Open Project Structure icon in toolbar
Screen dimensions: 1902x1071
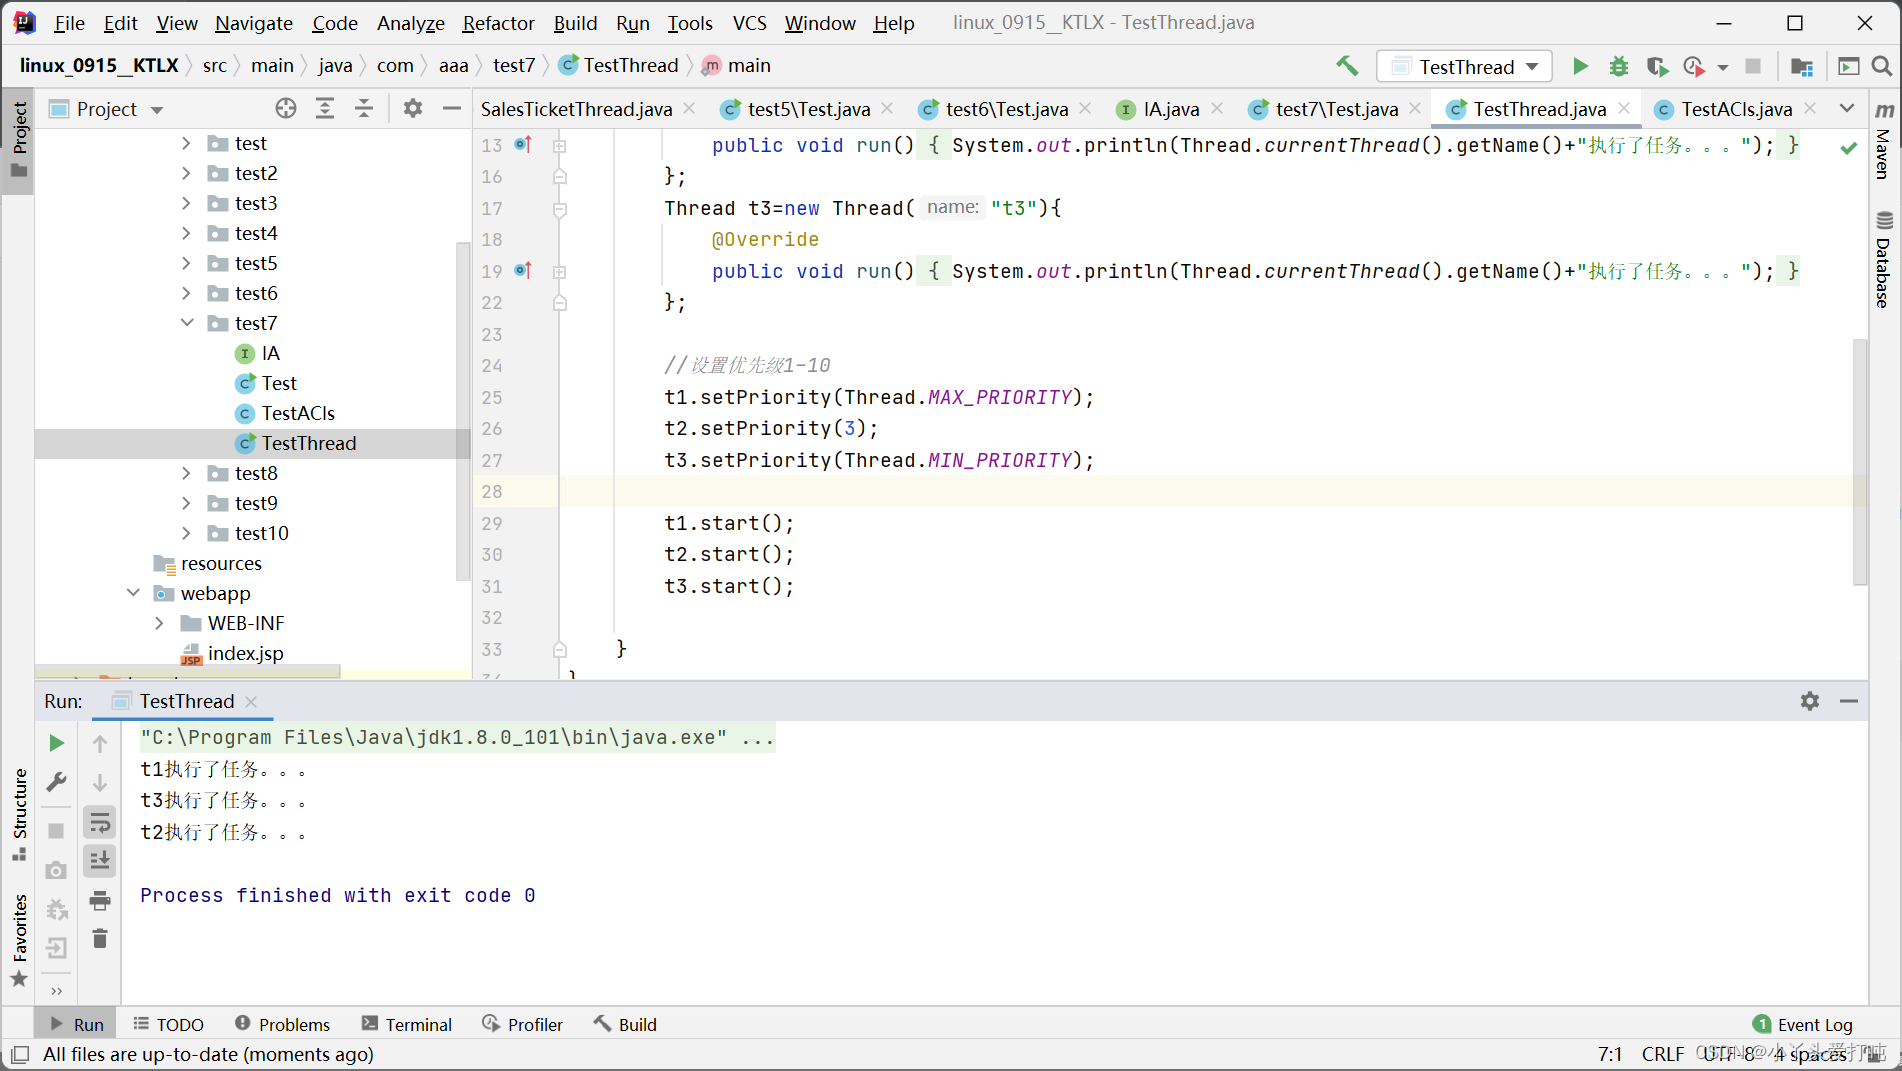[x=1802, y=66]
